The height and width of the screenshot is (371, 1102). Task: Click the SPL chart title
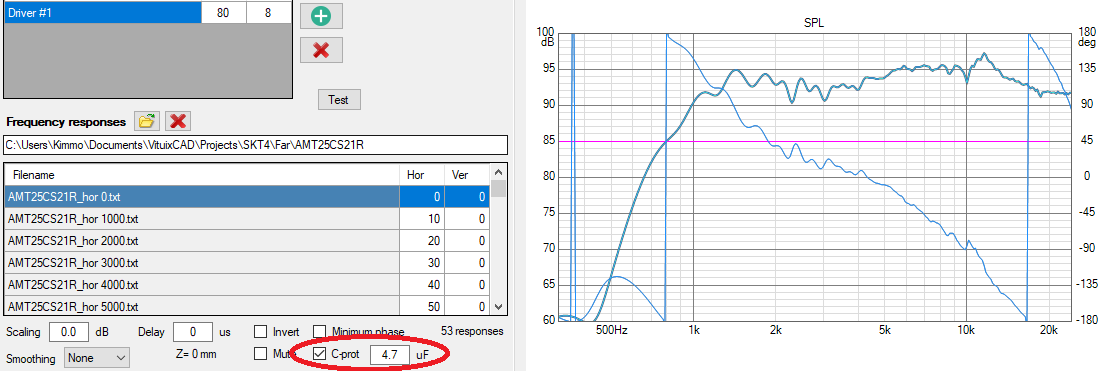click(x=814, y=23)
